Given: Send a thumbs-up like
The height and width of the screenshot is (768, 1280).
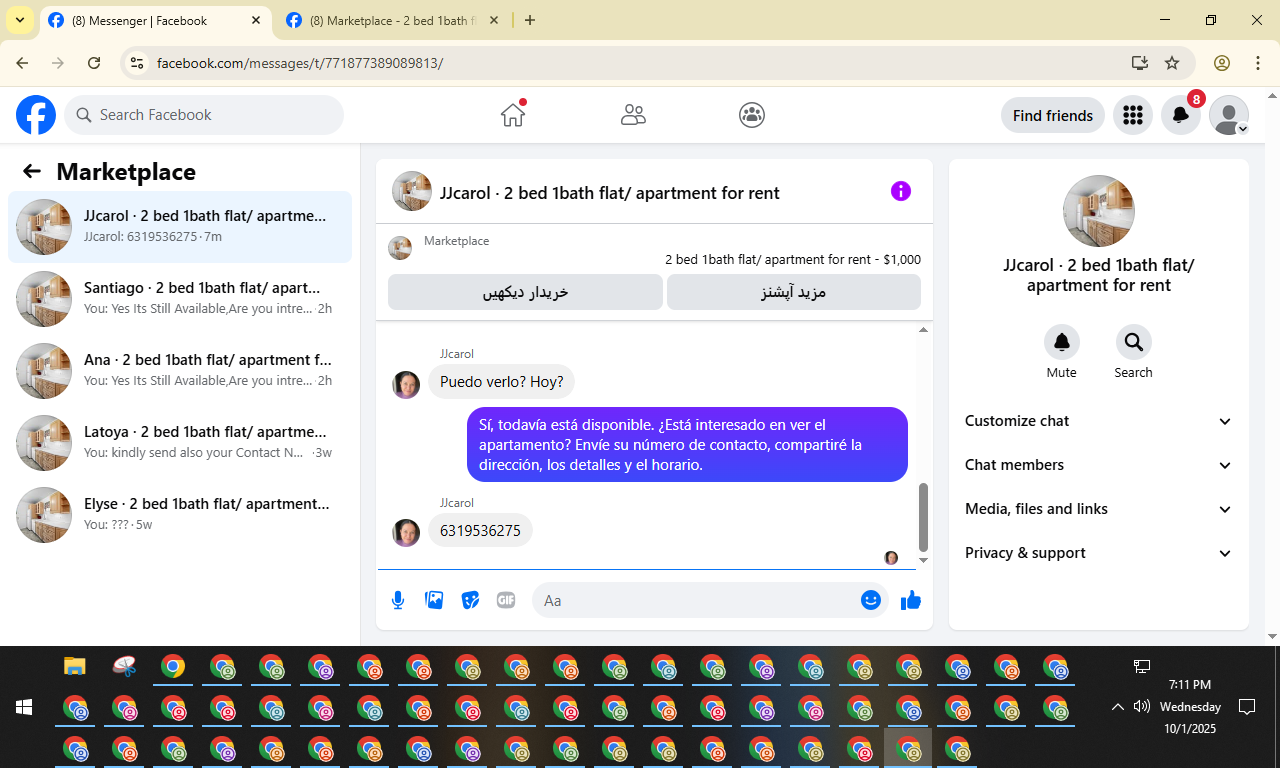Looking at the screenshot, I should pyautogui.click(x=911, y=600).
